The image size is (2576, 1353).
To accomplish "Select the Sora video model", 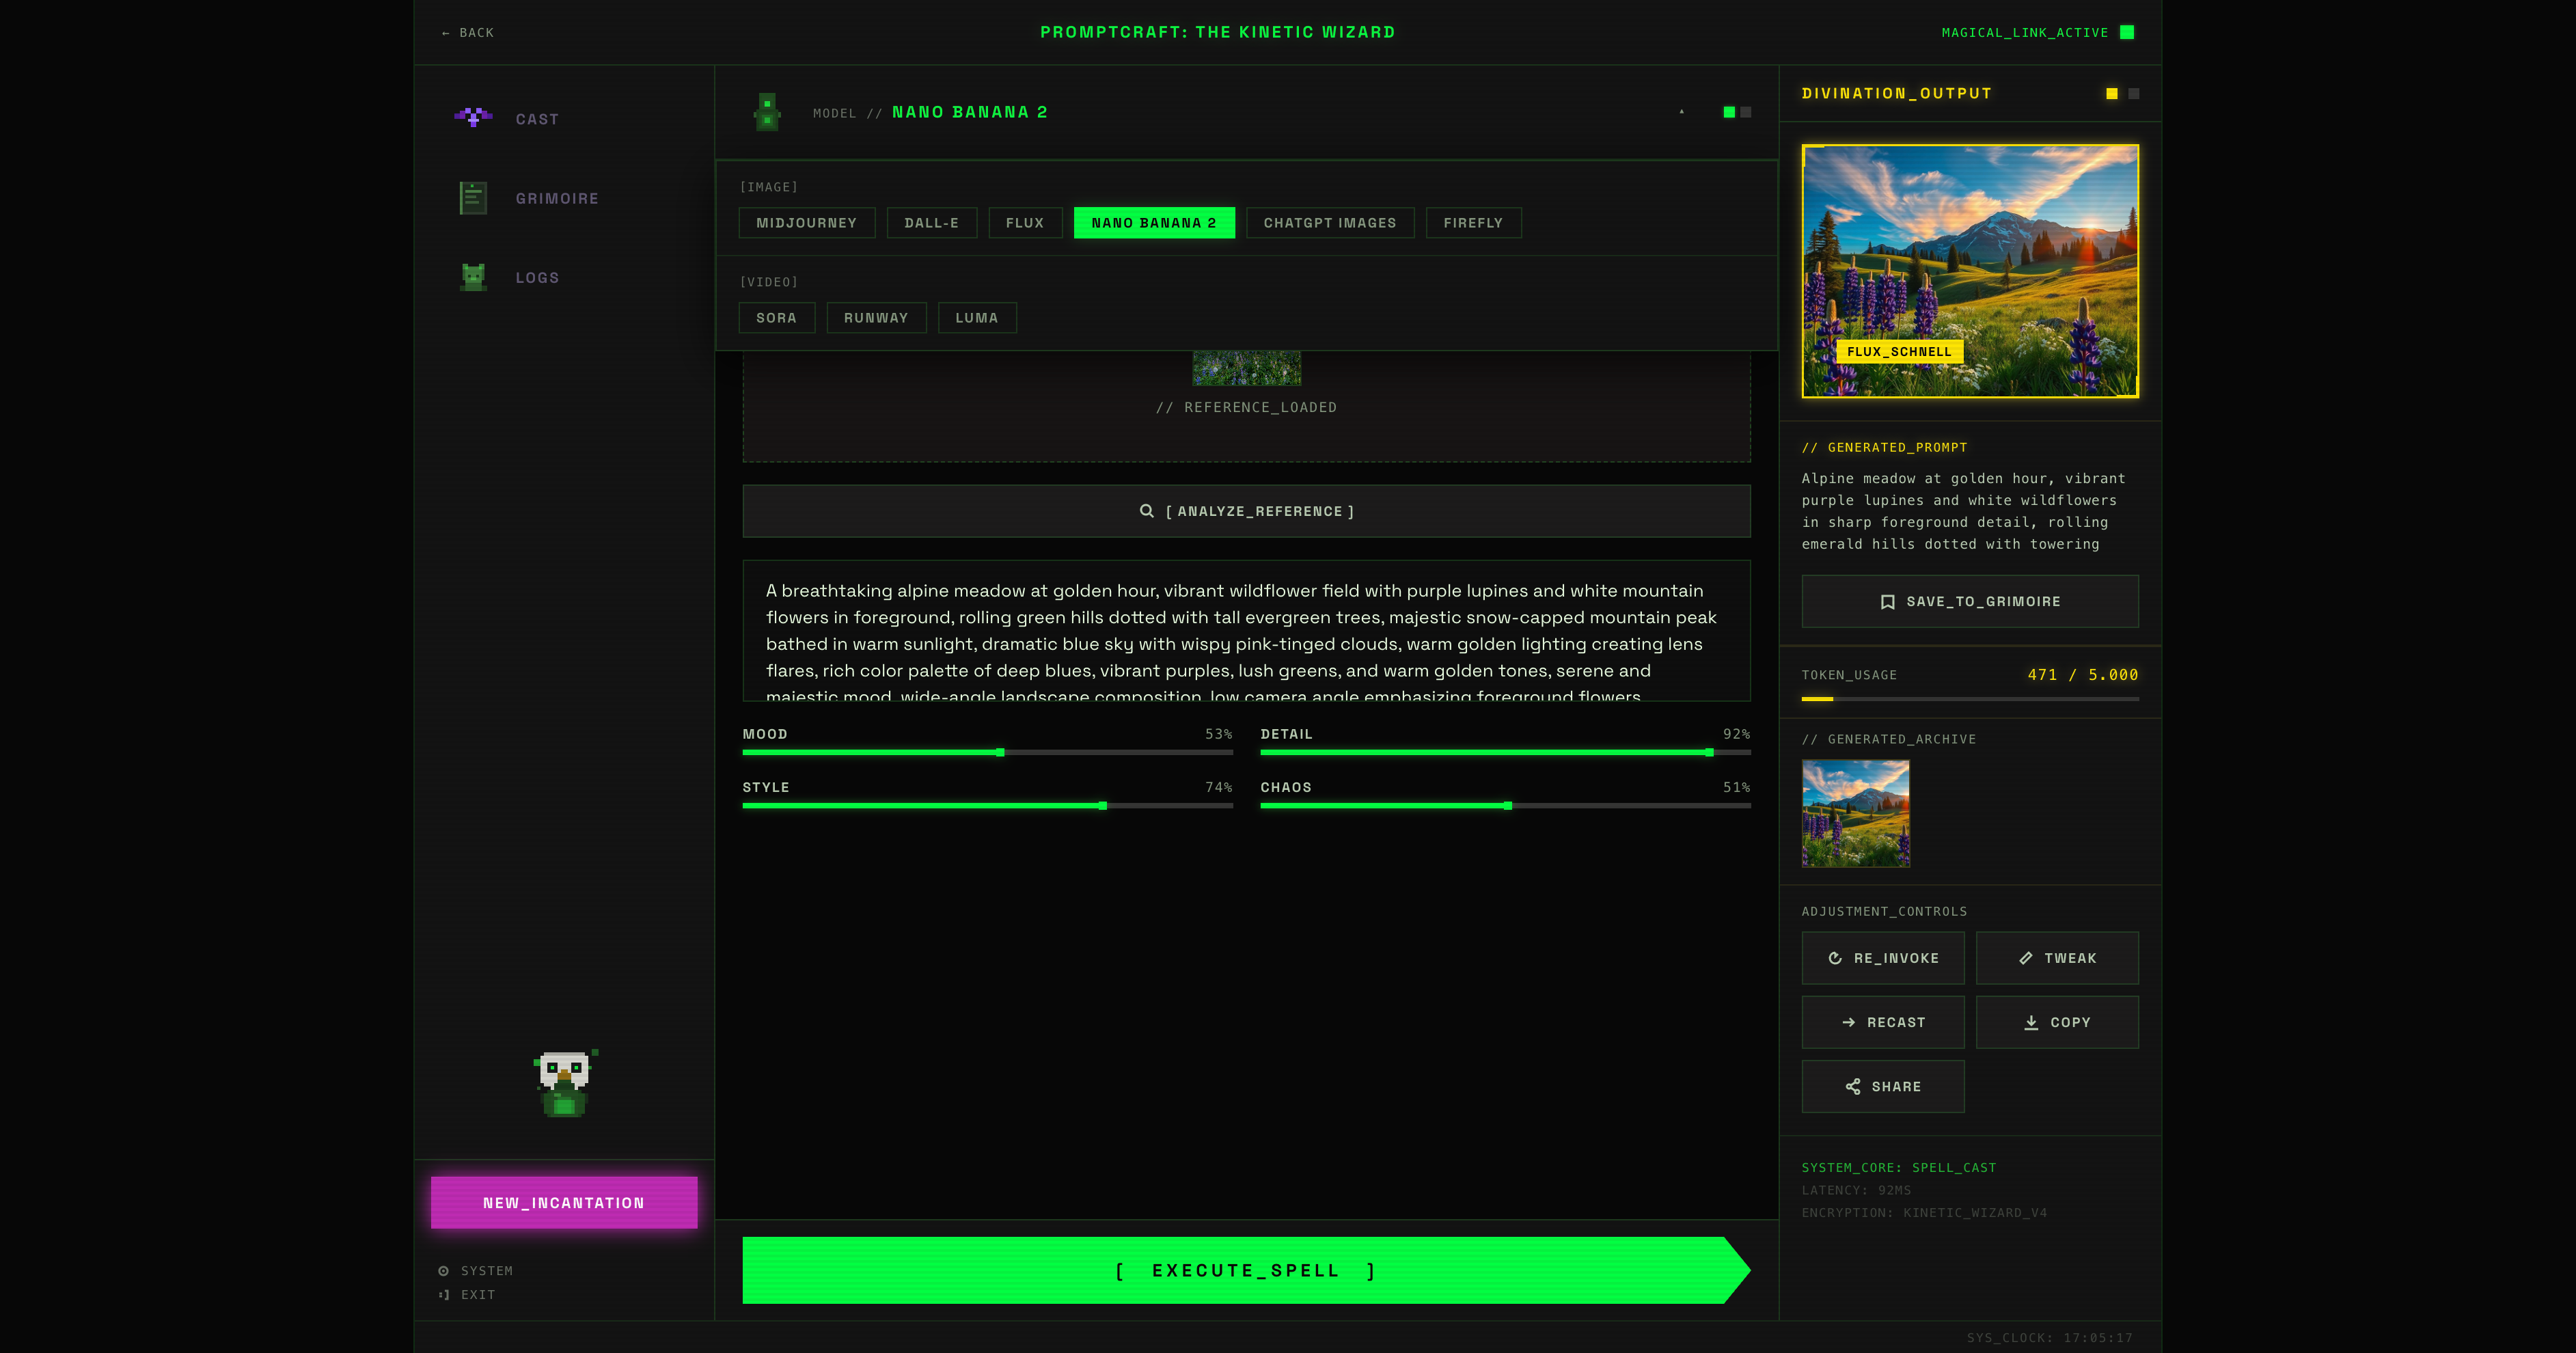I will pos(777,318).
